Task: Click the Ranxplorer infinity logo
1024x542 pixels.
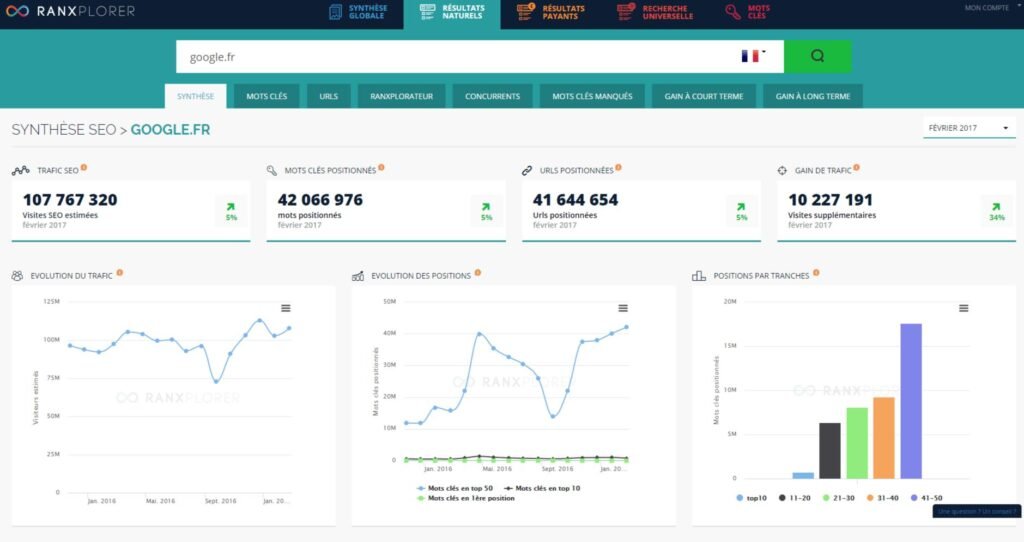Action: [18, 11]
